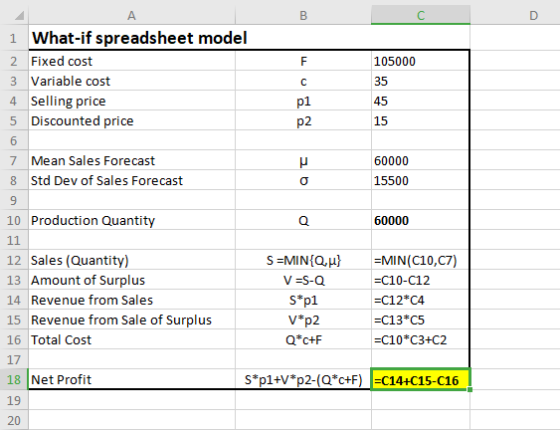Click the fill handle of cell C18
Image resolution: width=560 pixels, height=430 pixels.
[470, 389]
